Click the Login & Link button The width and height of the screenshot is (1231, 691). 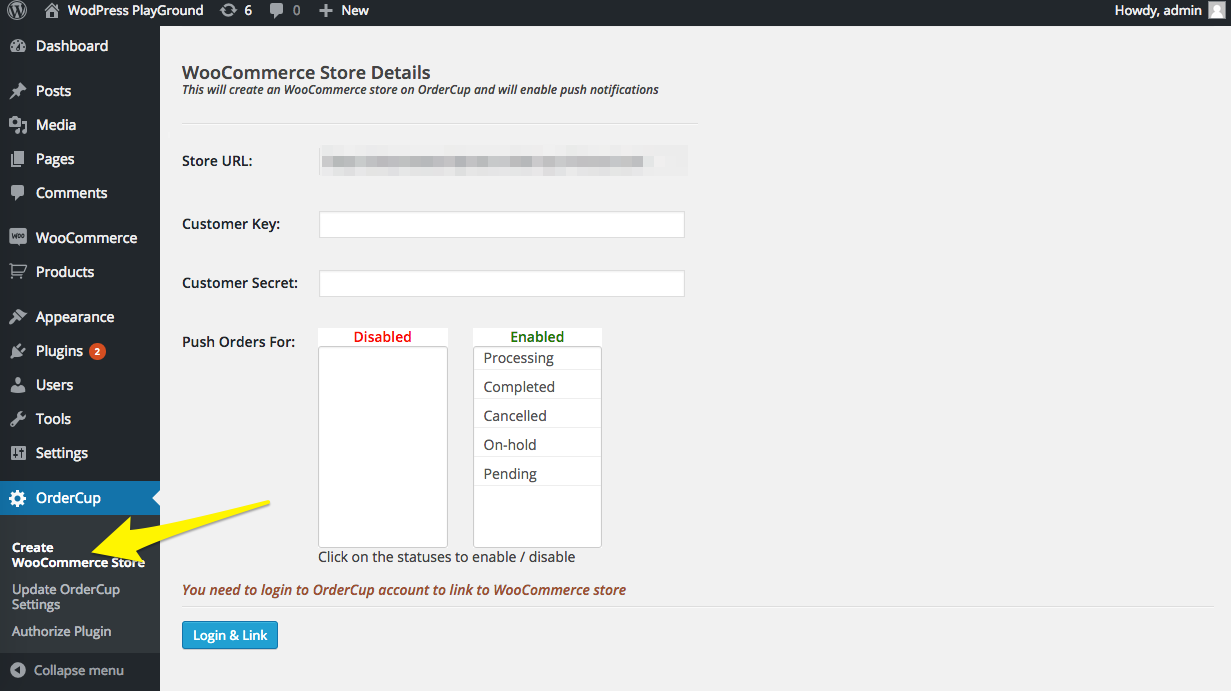pos(230,635)
